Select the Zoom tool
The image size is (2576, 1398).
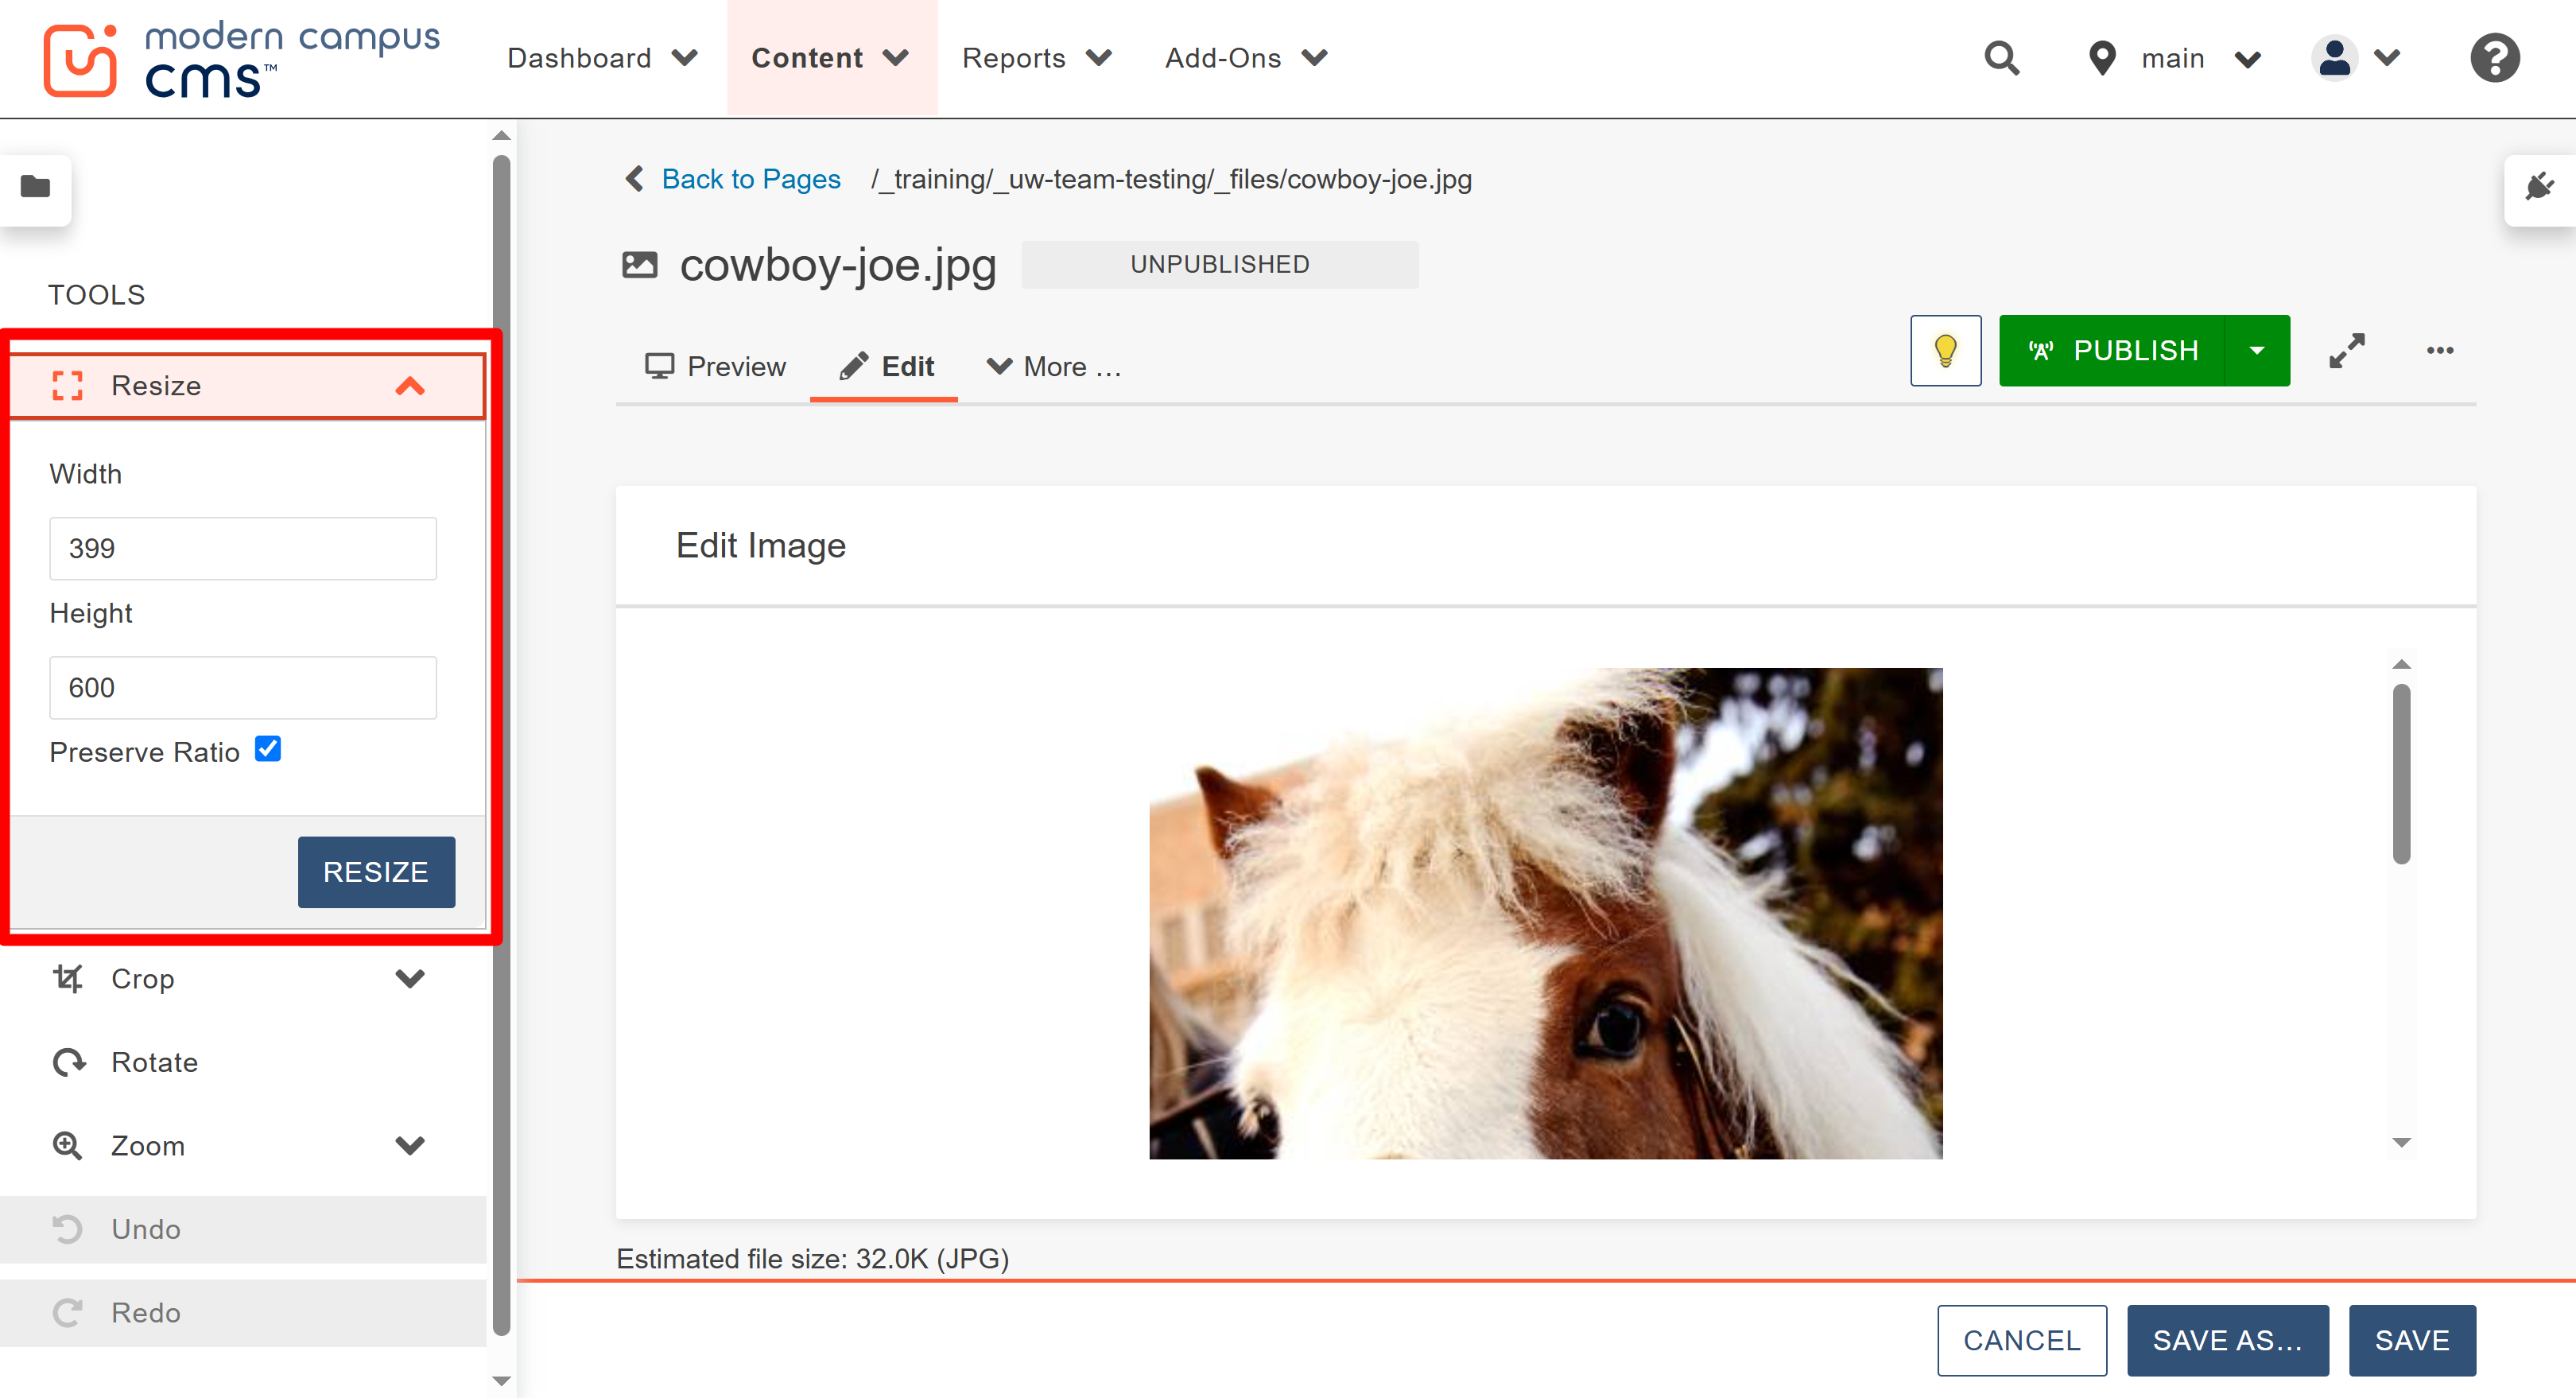coord(147,1145)
